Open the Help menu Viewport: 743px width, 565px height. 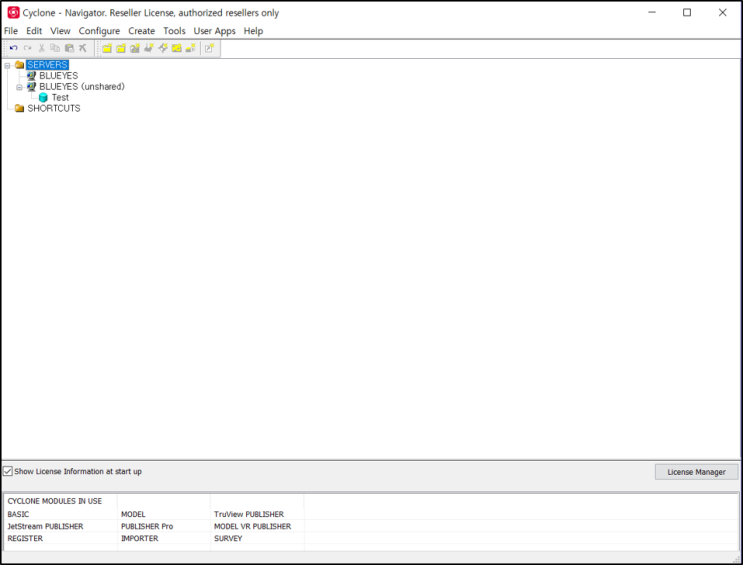(253, 31)
